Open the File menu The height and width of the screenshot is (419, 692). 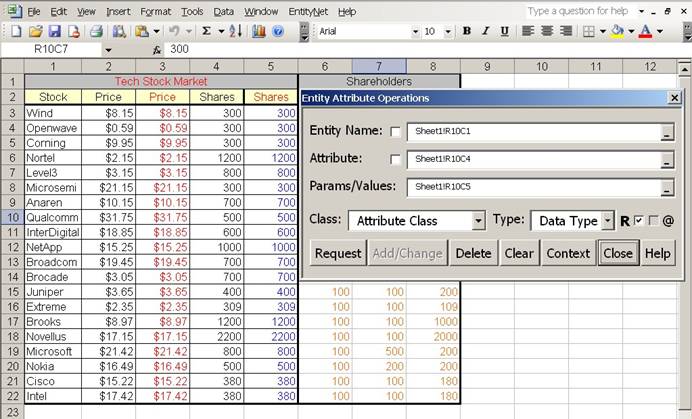click(34, 12)
